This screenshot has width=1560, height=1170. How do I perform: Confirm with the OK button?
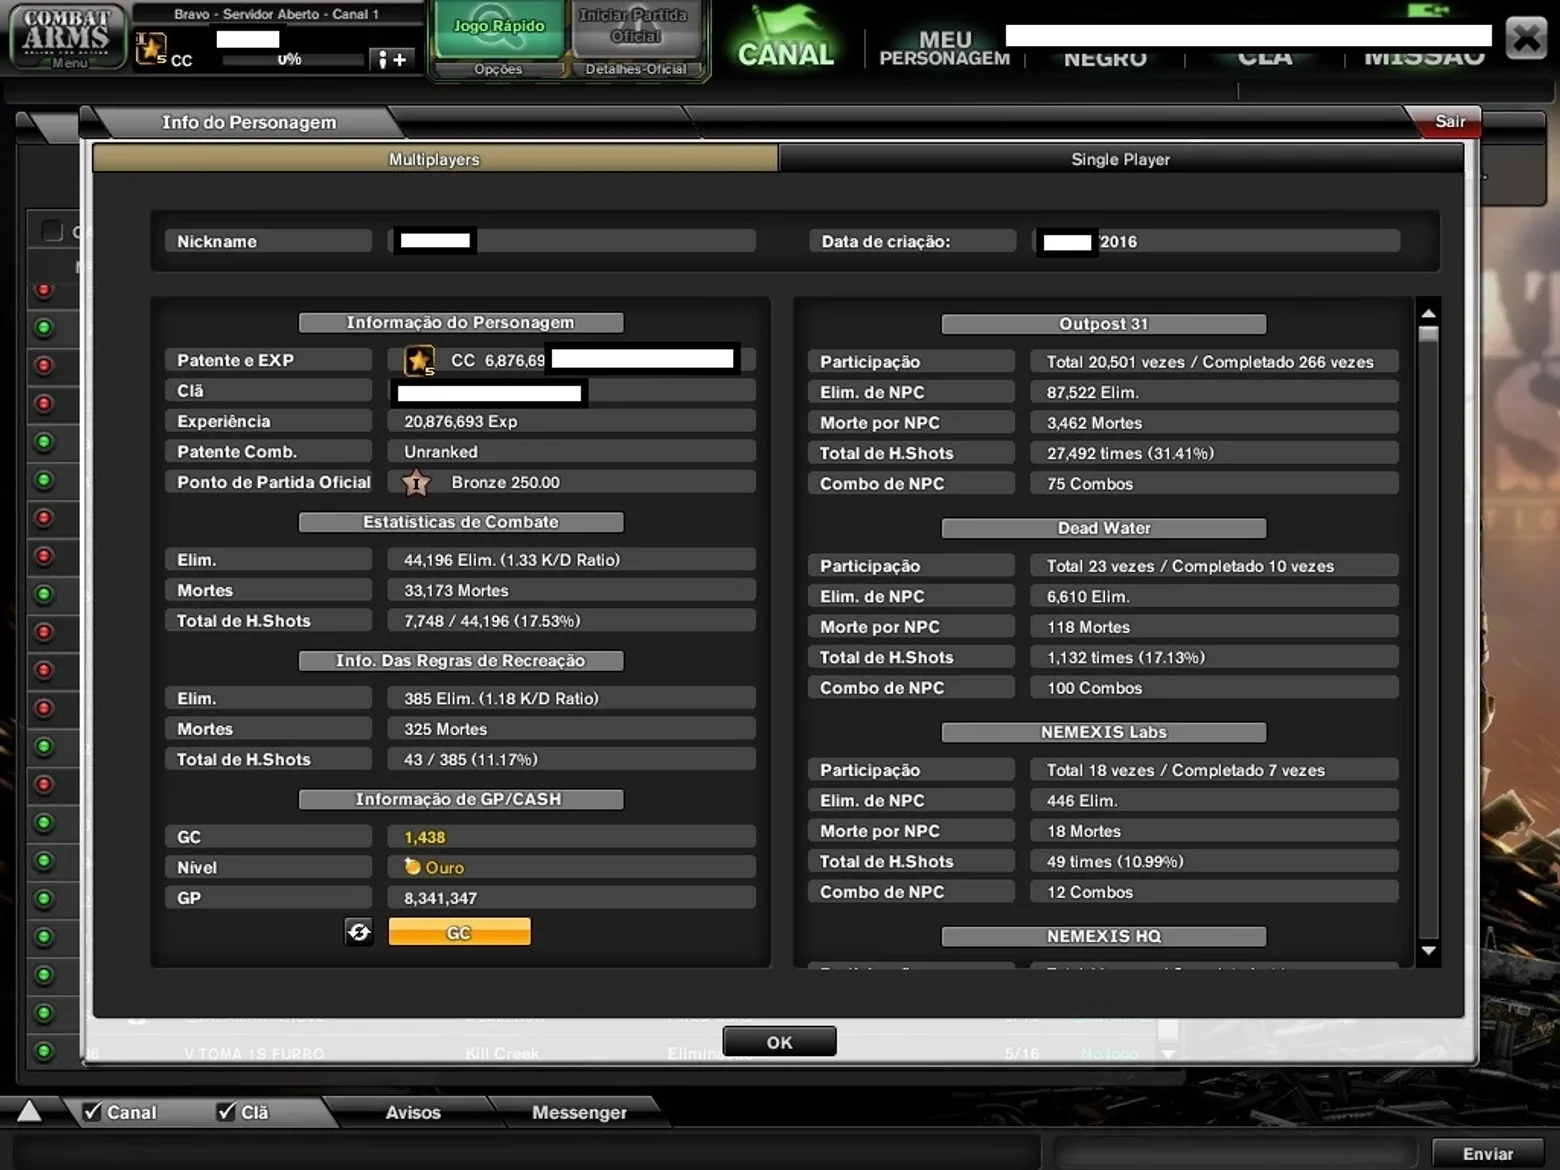coord(780,1042)
